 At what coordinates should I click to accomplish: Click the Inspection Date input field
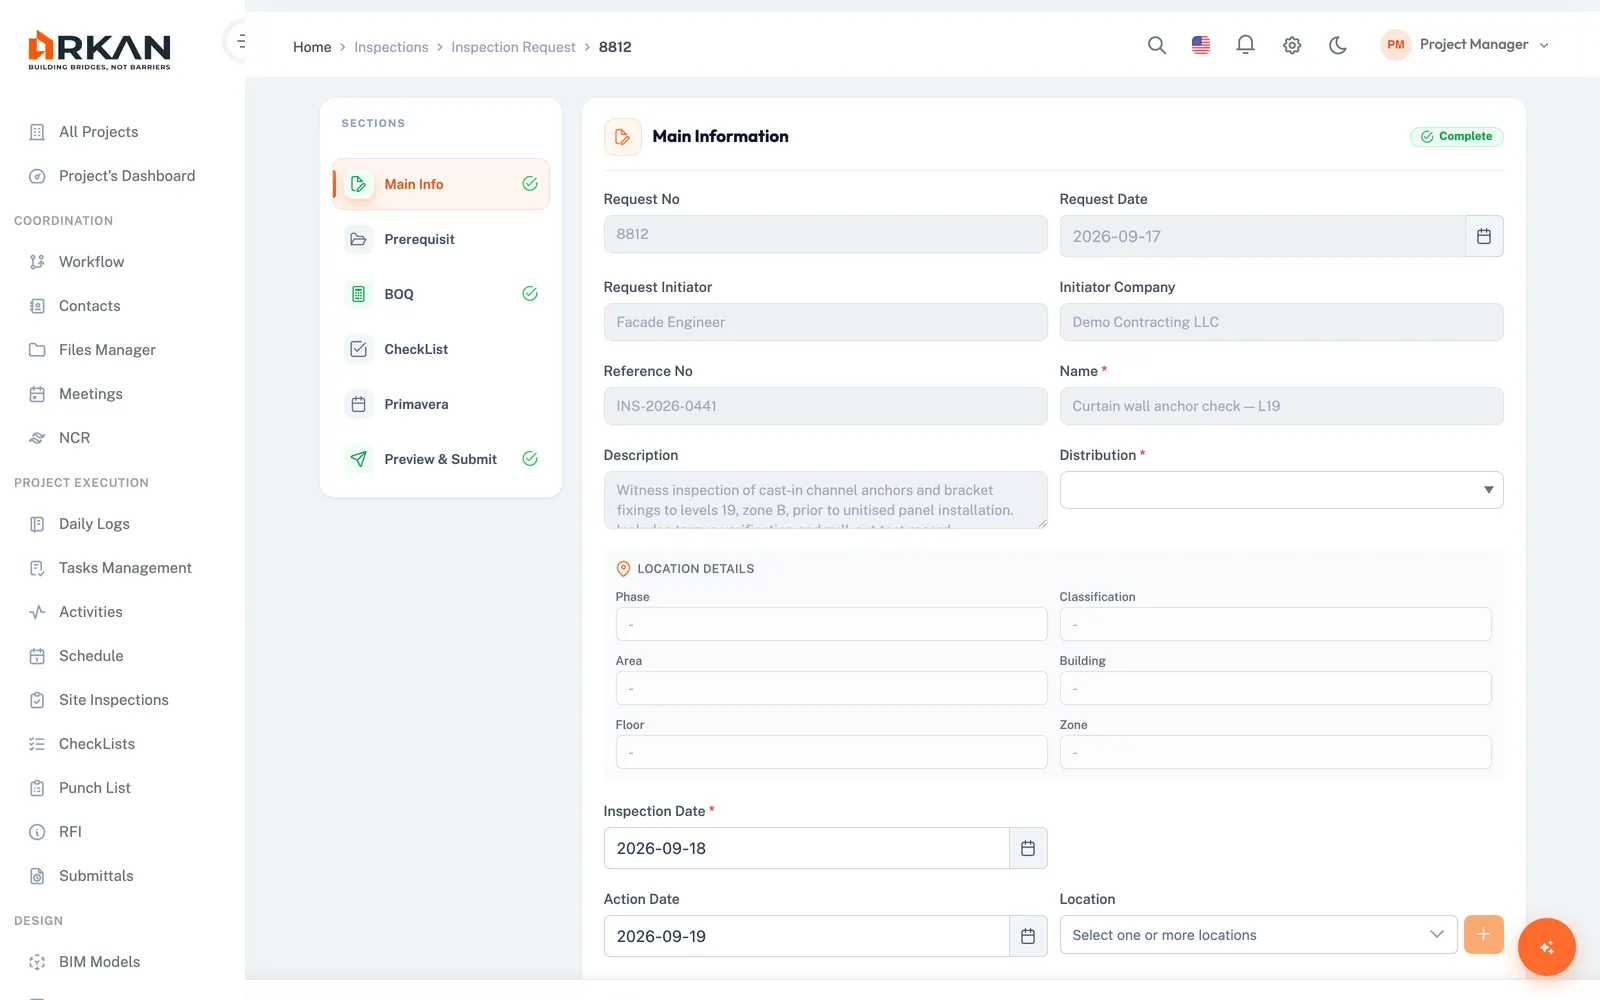806,848
